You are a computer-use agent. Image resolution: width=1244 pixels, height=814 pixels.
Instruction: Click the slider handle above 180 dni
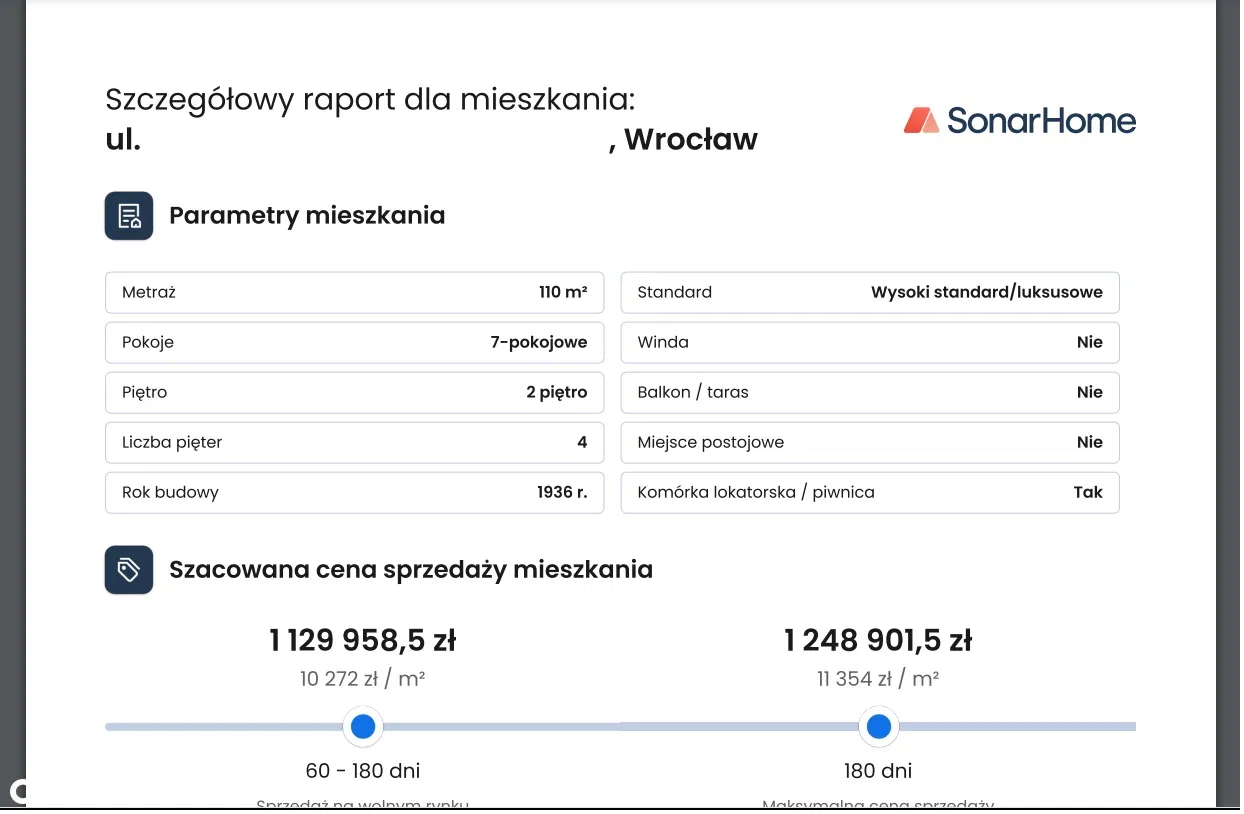[879, 727]
